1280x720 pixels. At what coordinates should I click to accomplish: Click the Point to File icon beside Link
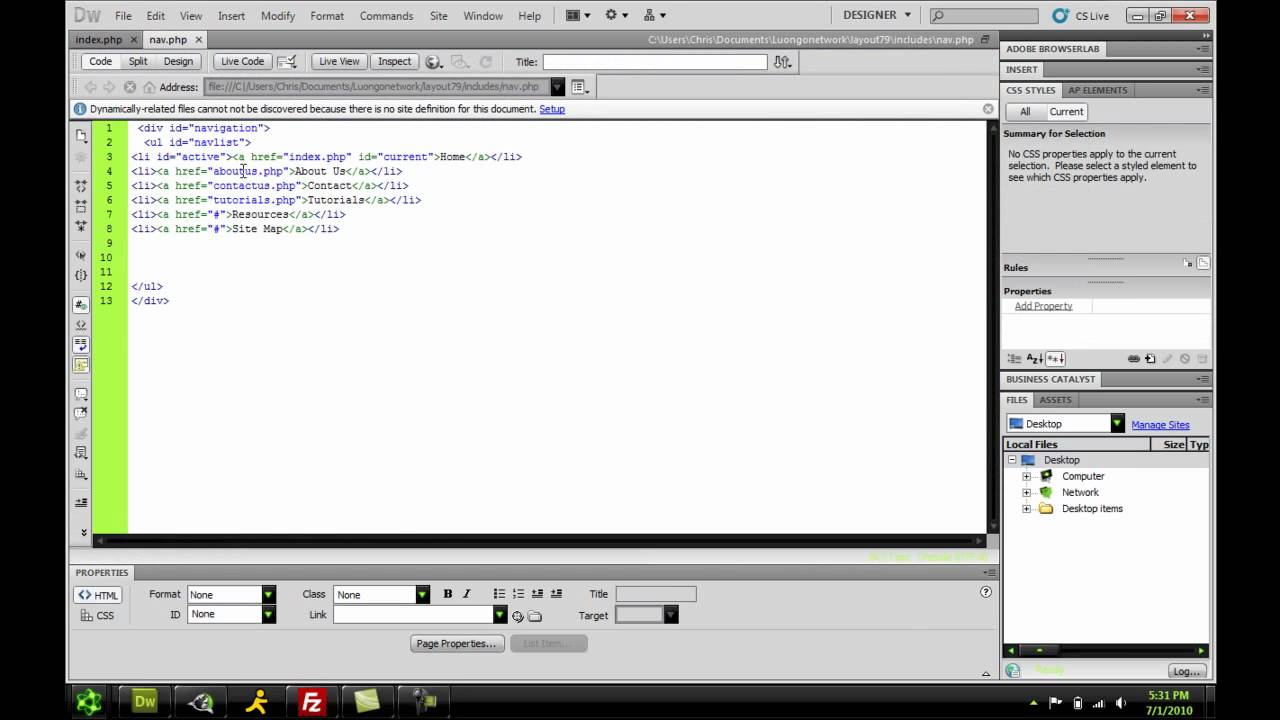(x=517, y=616)
